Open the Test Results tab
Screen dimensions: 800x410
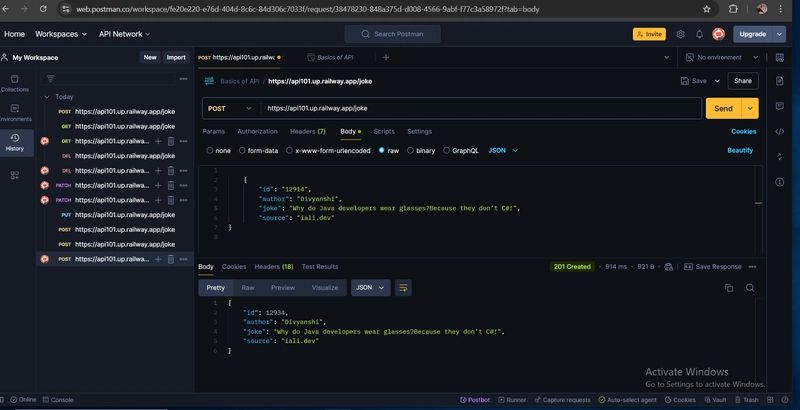pos(320,267)
